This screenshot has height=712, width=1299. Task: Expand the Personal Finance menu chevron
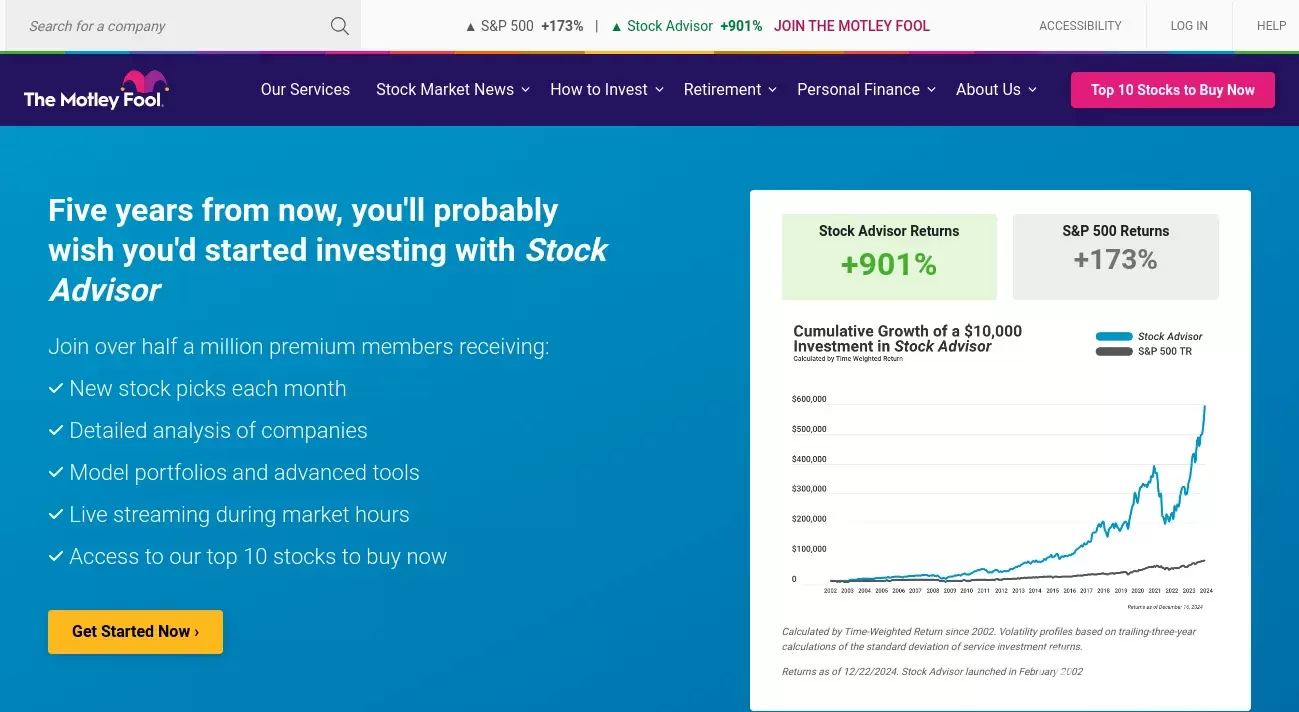point(931,90)
